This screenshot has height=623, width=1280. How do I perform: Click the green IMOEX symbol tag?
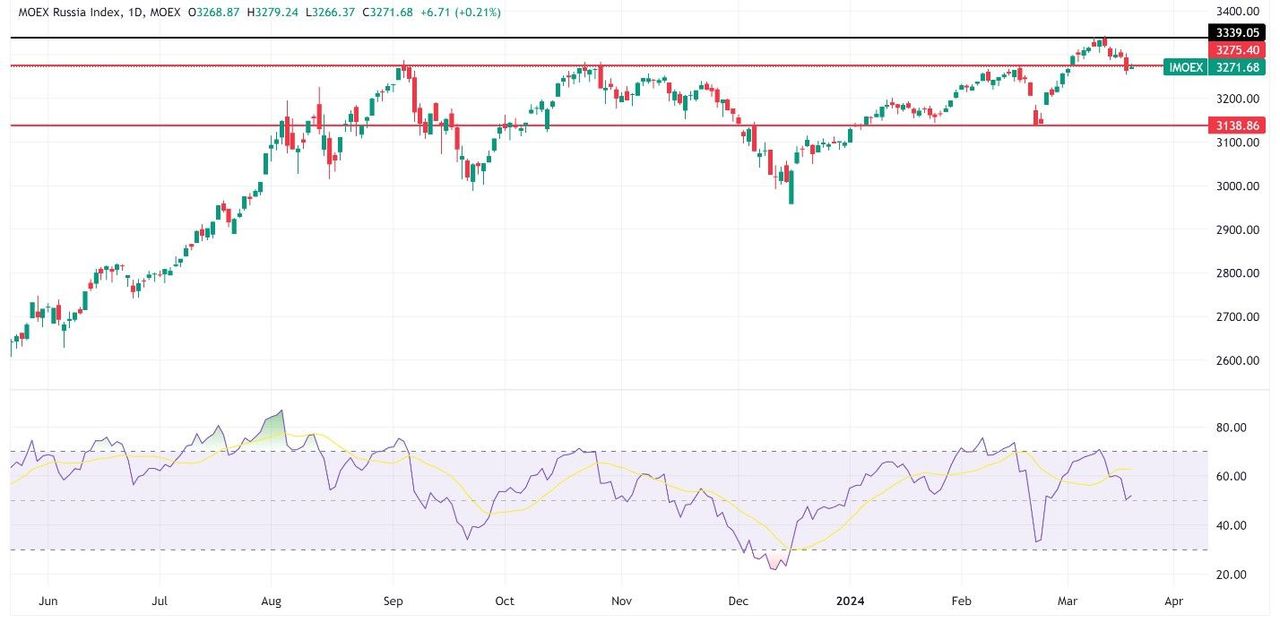tap(1186, 67)
